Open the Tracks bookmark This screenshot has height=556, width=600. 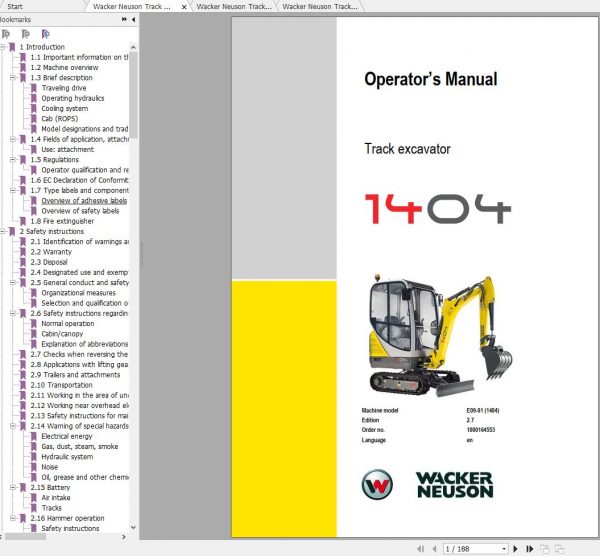(x=51, y=508)
